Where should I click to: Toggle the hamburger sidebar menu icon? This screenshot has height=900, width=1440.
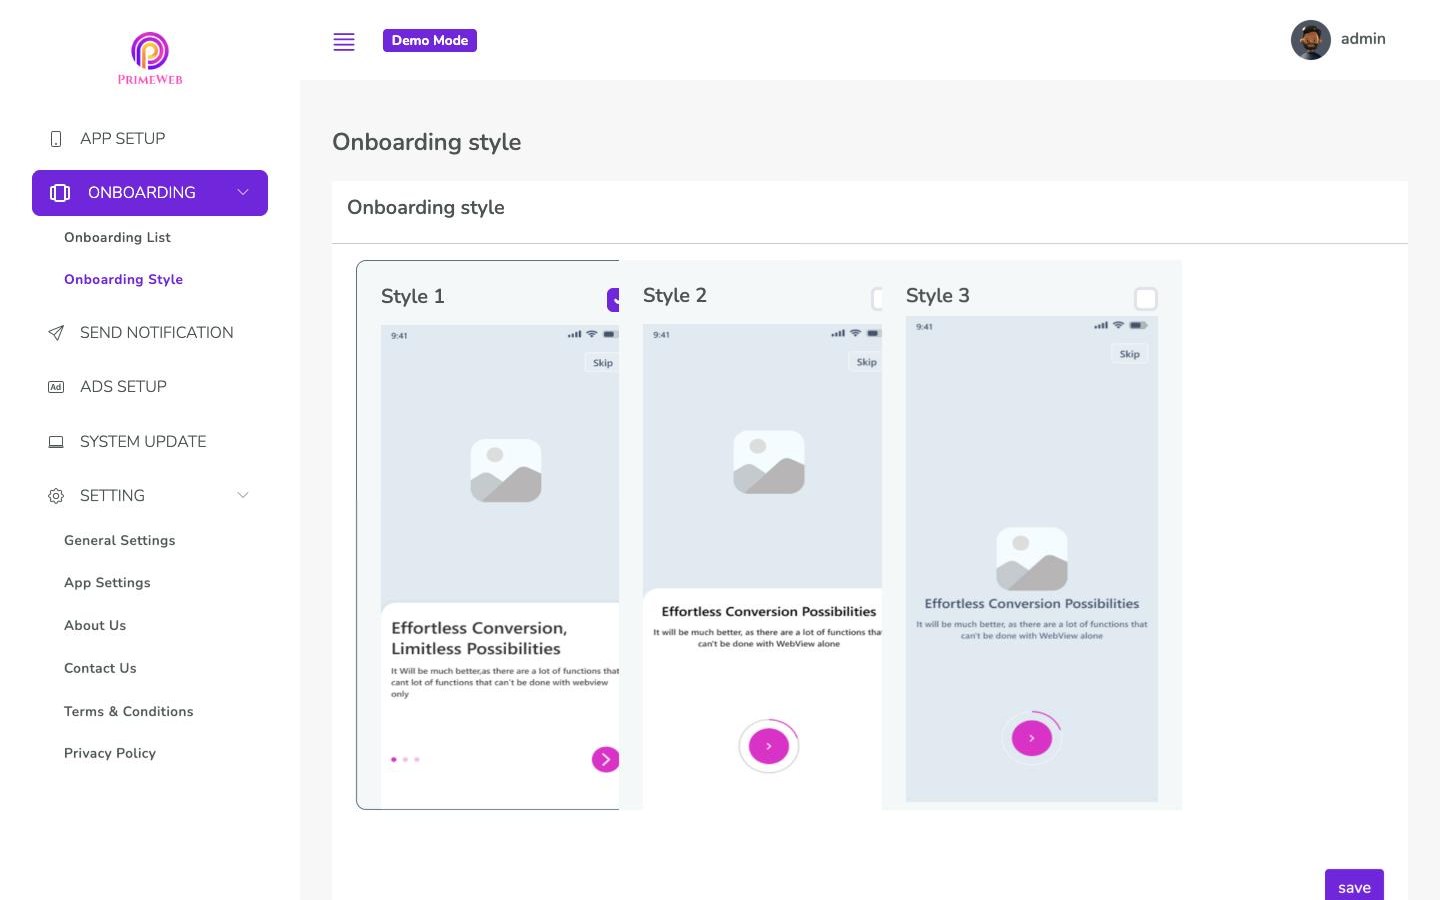point(344,41)
